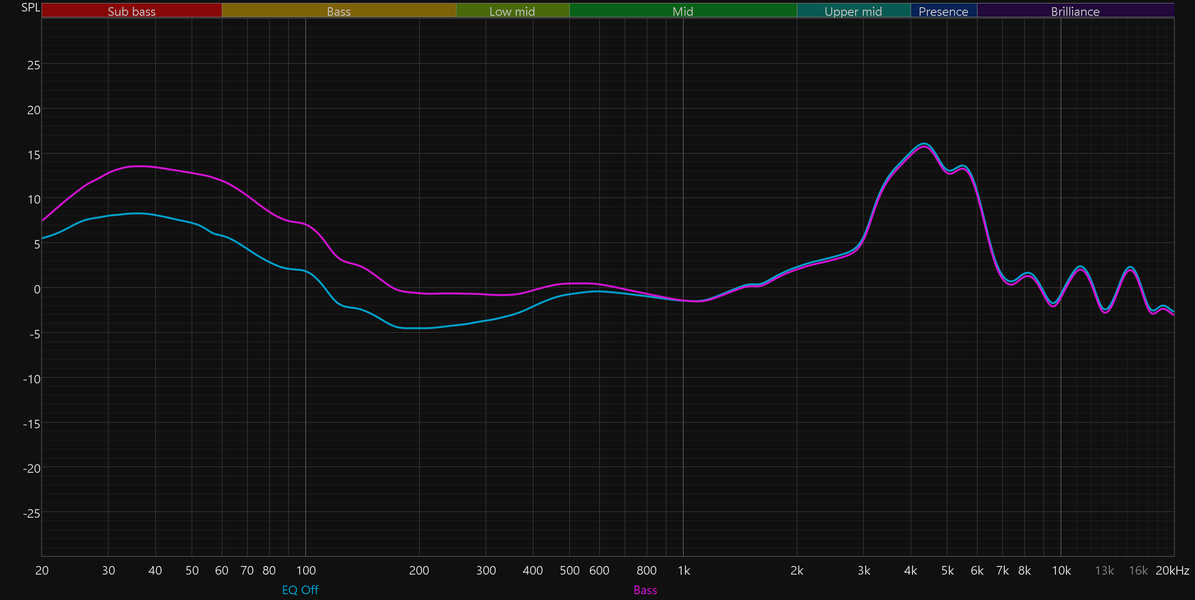Click the 25 dB level label
Viewport: 1195px width, 600px height.
tap(34, 65)
